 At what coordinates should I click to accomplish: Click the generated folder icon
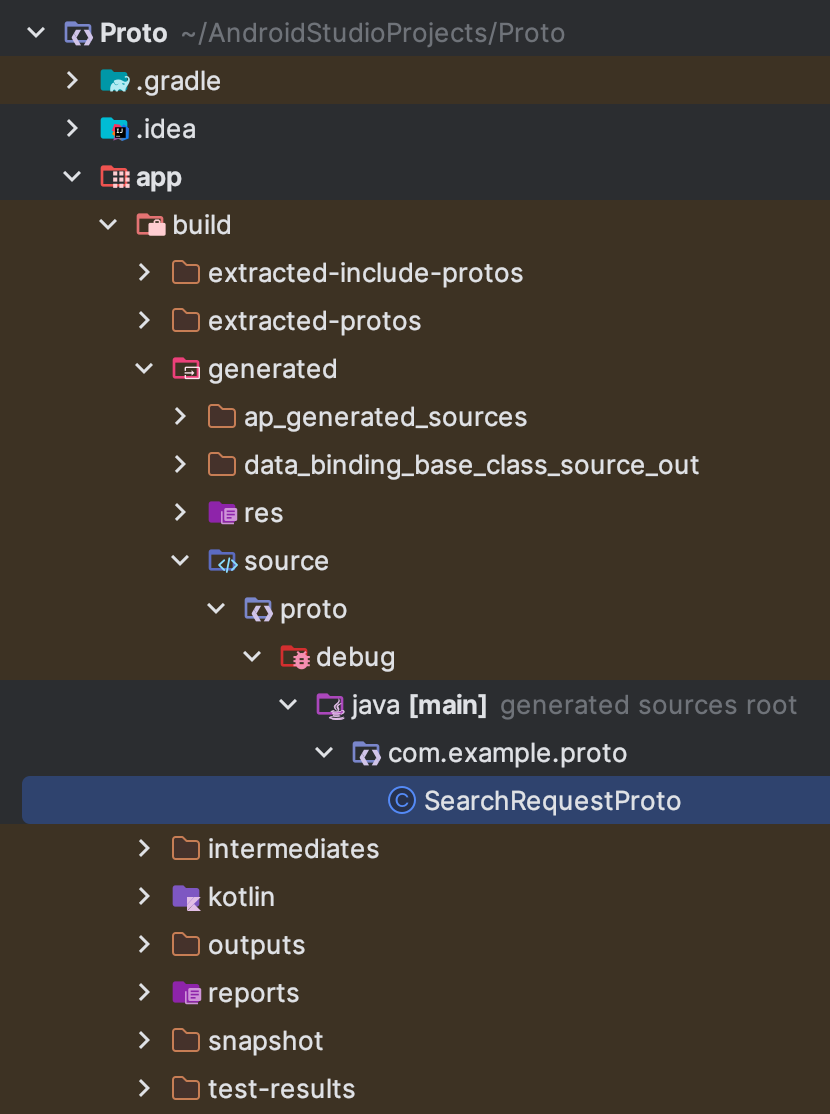pyautogui.click(x=186, y=369)
